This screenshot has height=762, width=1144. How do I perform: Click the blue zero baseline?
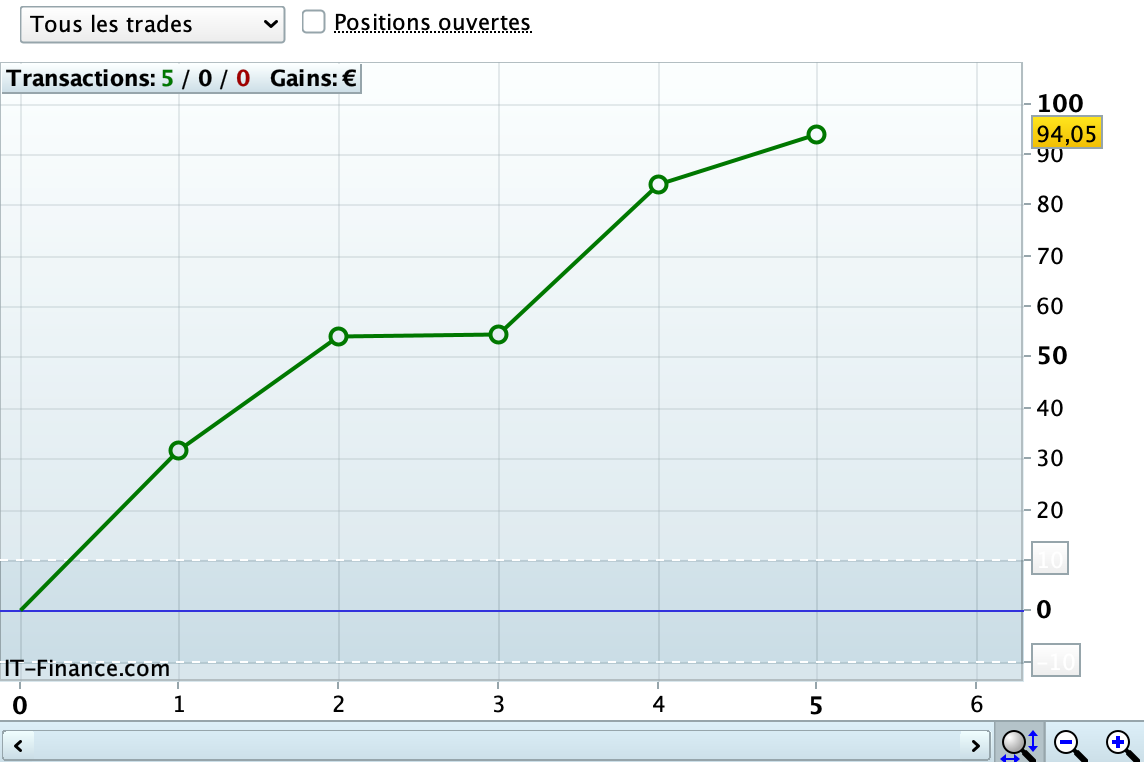511,610
